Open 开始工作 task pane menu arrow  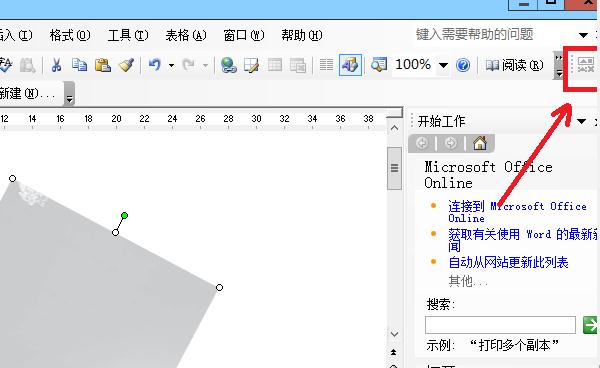point(582,122)
